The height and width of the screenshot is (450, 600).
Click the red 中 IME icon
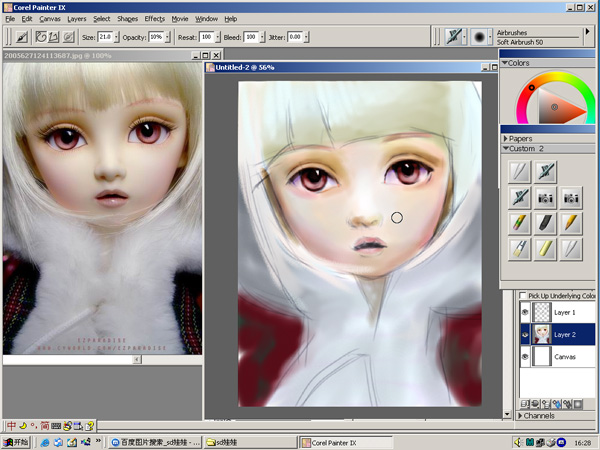(11, 426)
